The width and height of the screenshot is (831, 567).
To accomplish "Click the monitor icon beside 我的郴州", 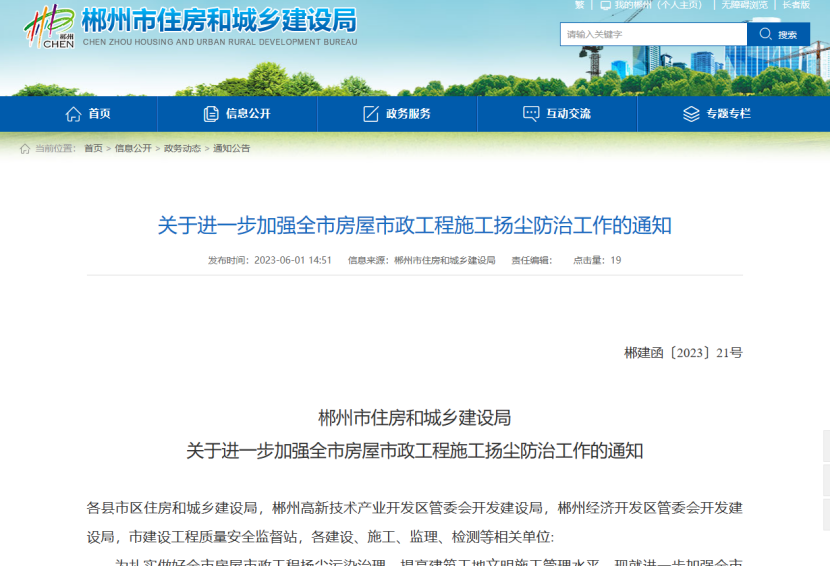I will [606, 5].
